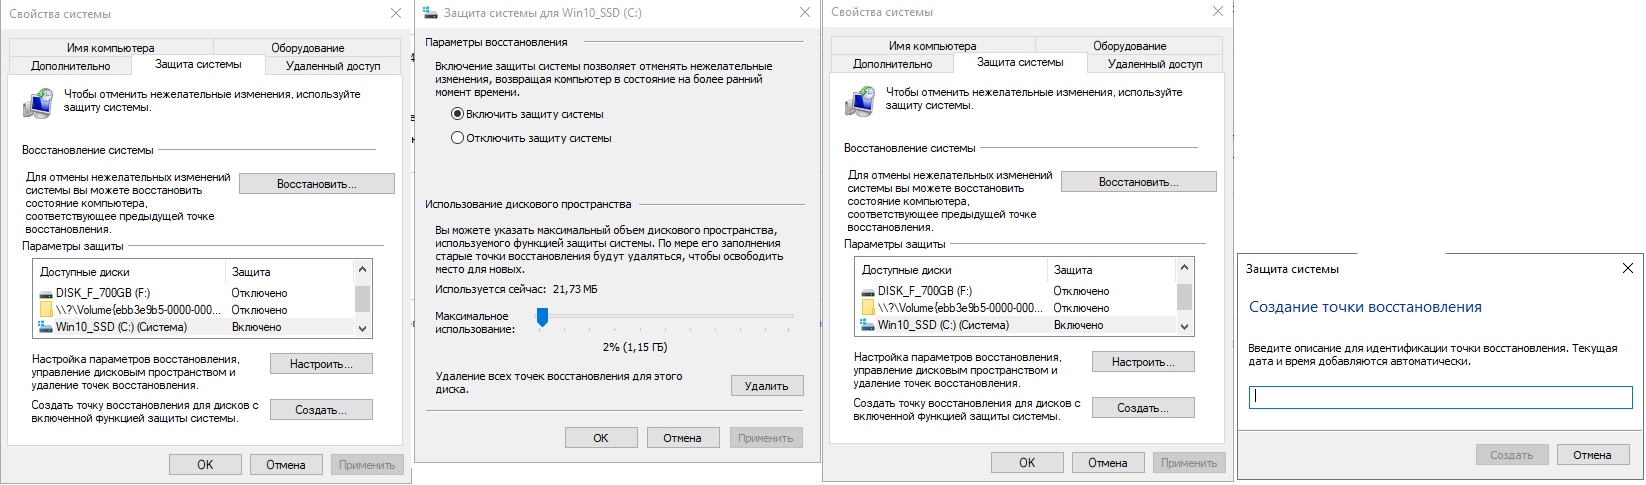This screenshot has width=1646, height=485.
Task: Click the Win10_SSD system drive icon in the left dialog
Action: point(46,327)
